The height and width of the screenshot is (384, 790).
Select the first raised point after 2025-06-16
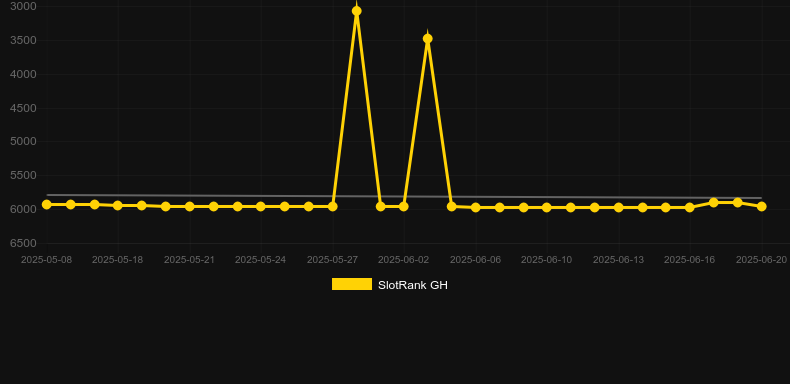point(713,203)
